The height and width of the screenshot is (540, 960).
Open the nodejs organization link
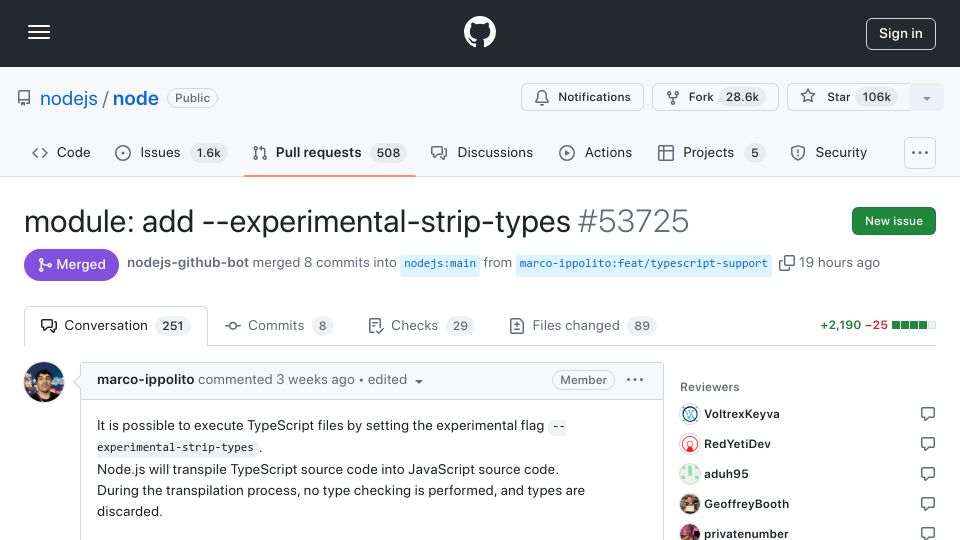click(x=69, y=98)
